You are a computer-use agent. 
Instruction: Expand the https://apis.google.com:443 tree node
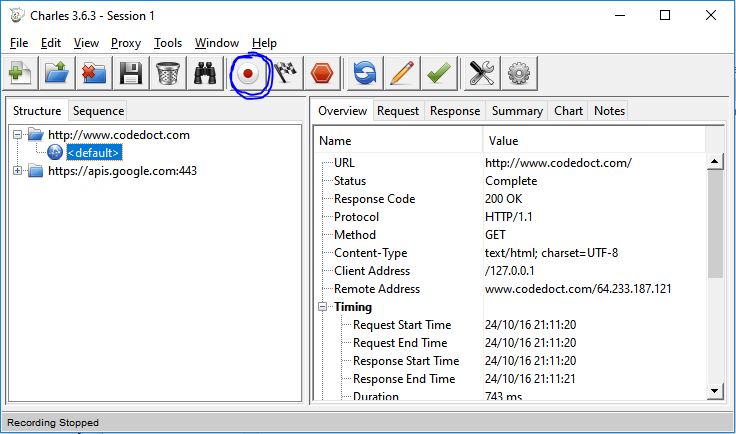point(17,170)
